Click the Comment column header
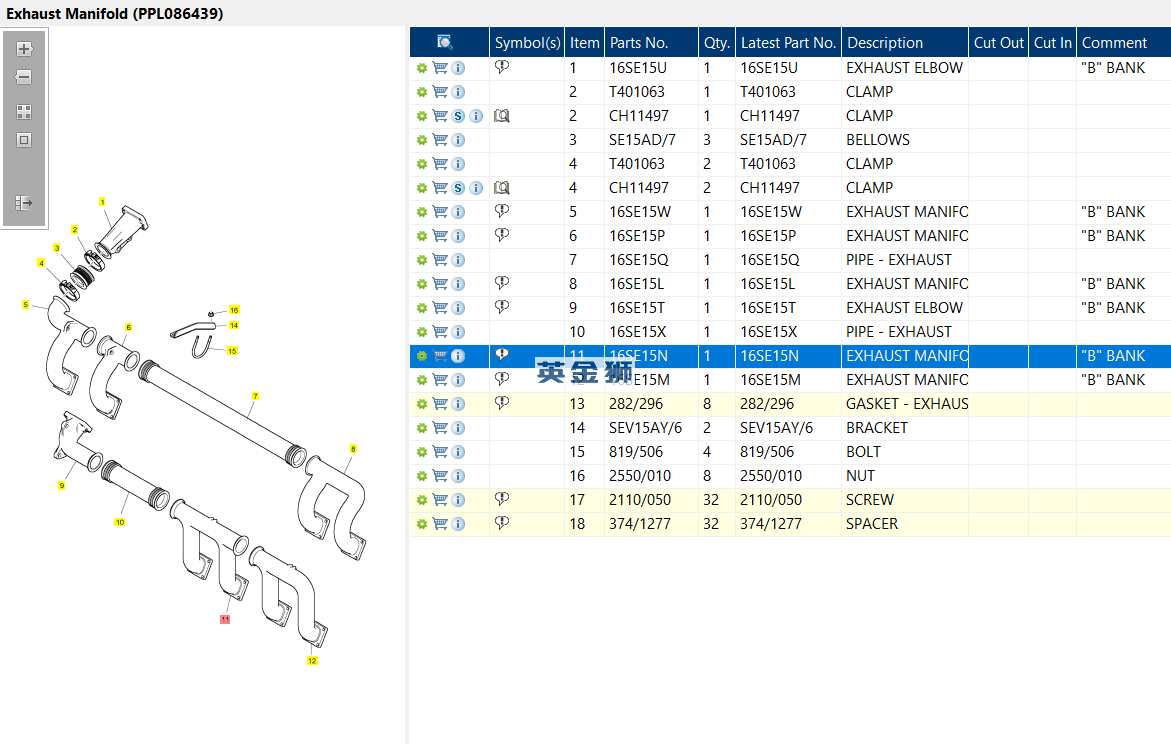 coord(1123,43)
